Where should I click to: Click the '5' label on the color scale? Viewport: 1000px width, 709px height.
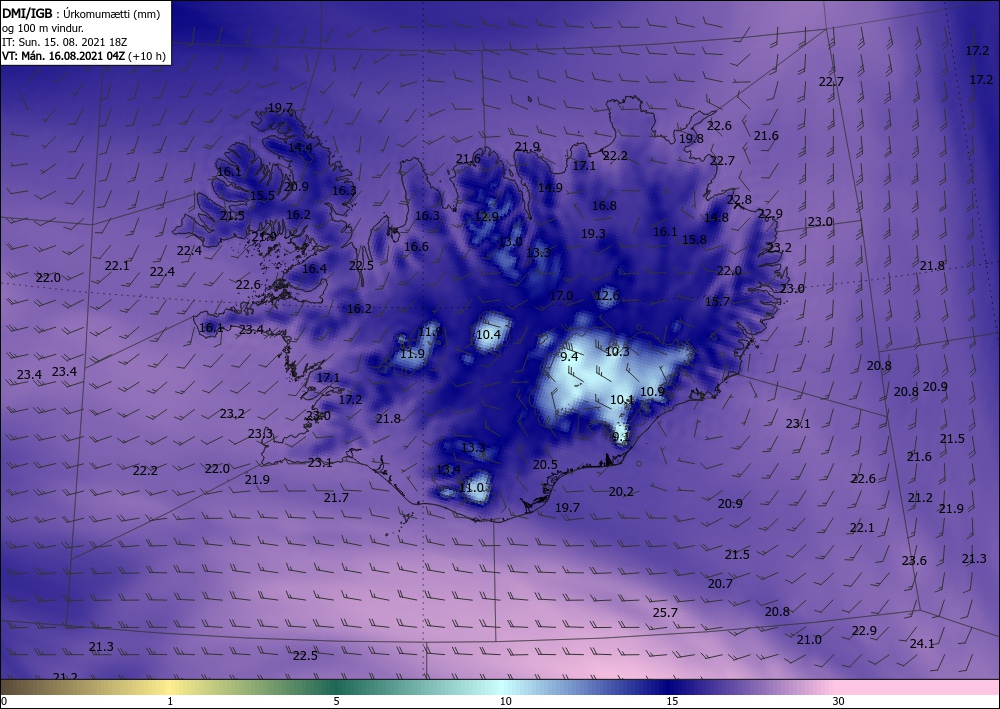[336, 702]
